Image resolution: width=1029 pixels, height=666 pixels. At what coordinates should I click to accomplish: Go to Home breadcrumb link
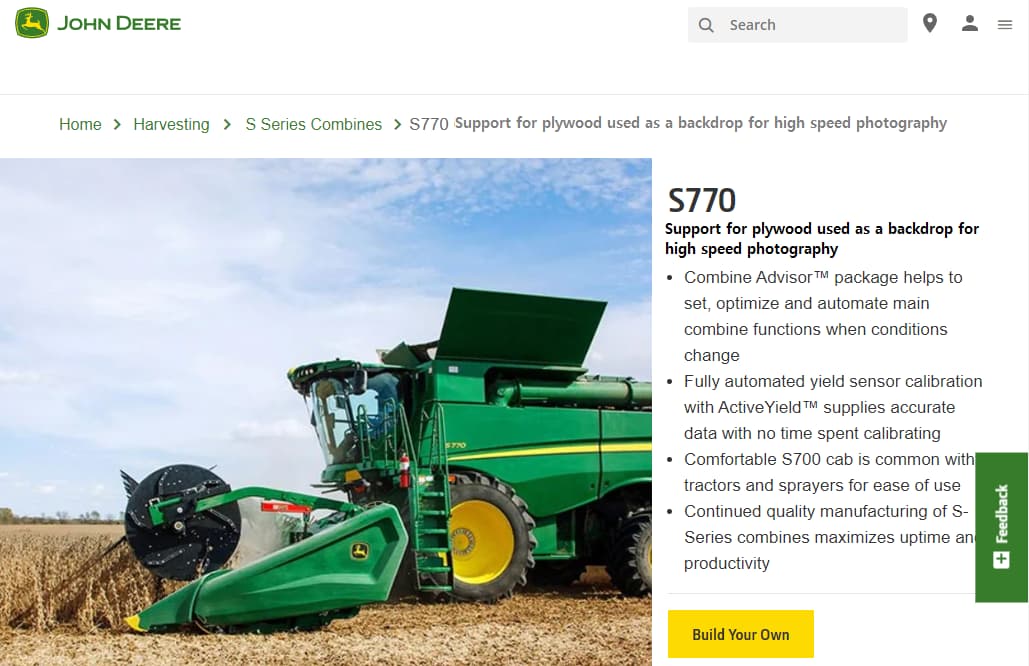tap(80, 124)
